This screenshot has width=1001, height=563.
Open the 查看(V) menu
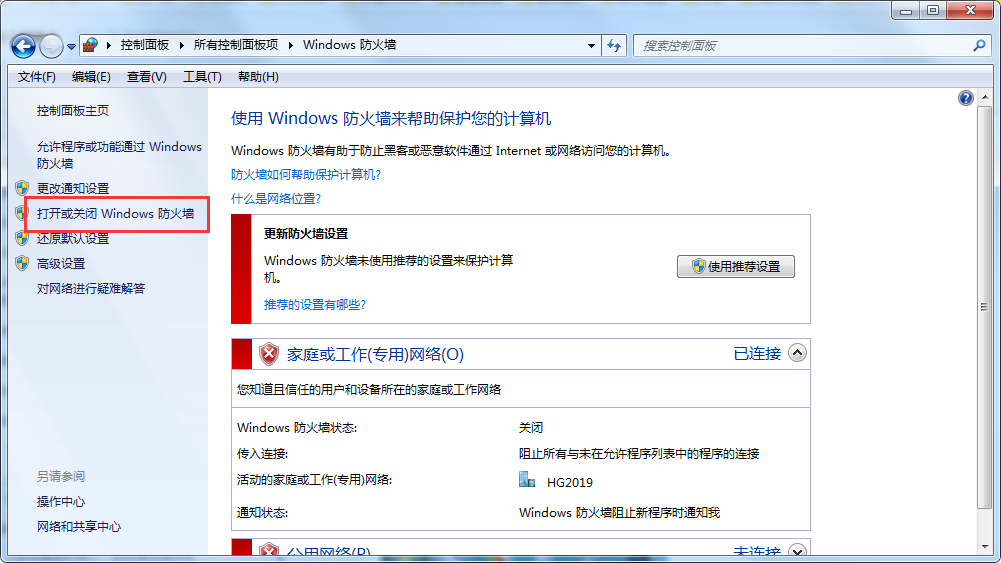coord(147,77)
